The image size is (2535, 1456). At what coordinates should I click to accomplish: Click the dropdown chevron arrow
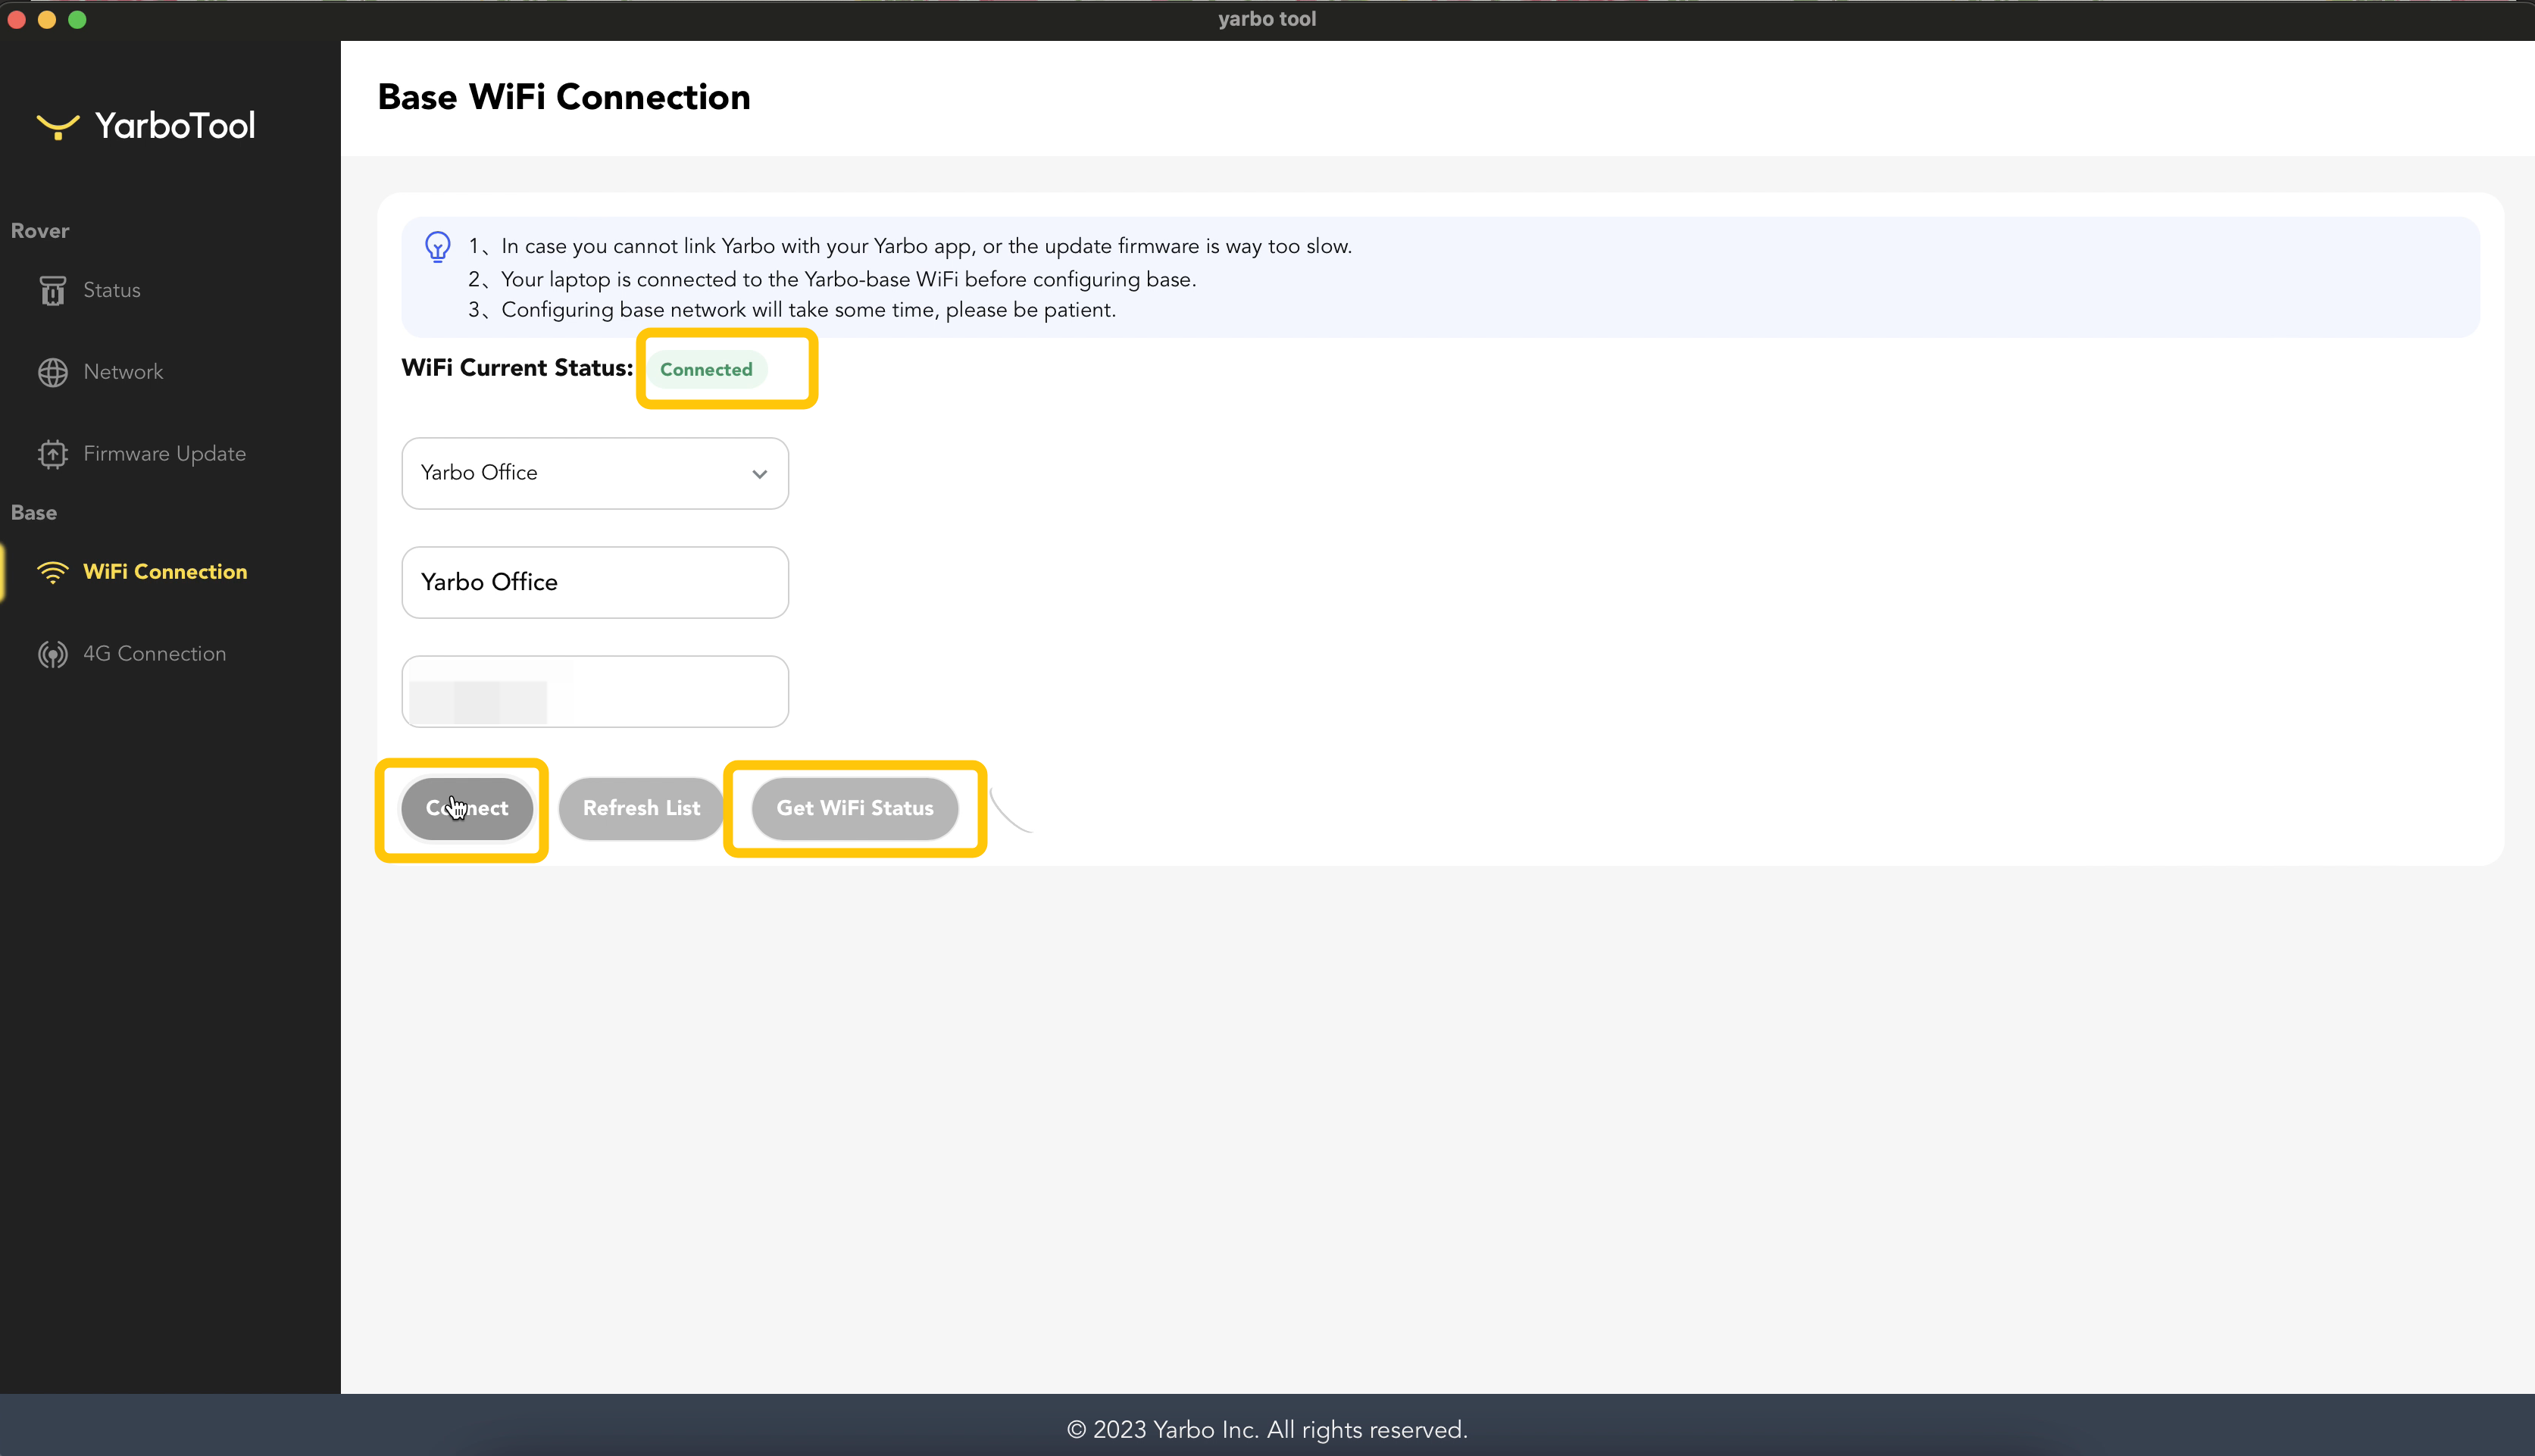point(760,474)
